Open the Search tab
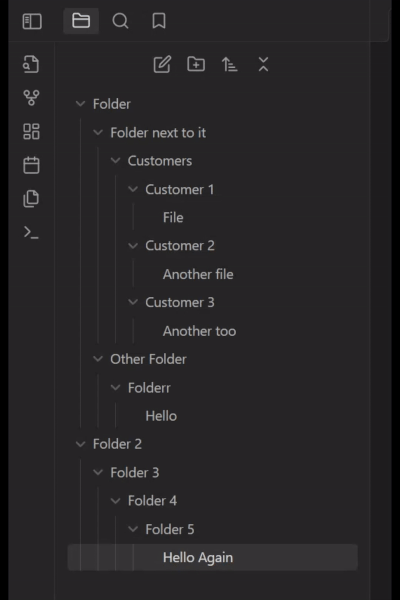Screen dimensions: 400x600 coord(120,21)
